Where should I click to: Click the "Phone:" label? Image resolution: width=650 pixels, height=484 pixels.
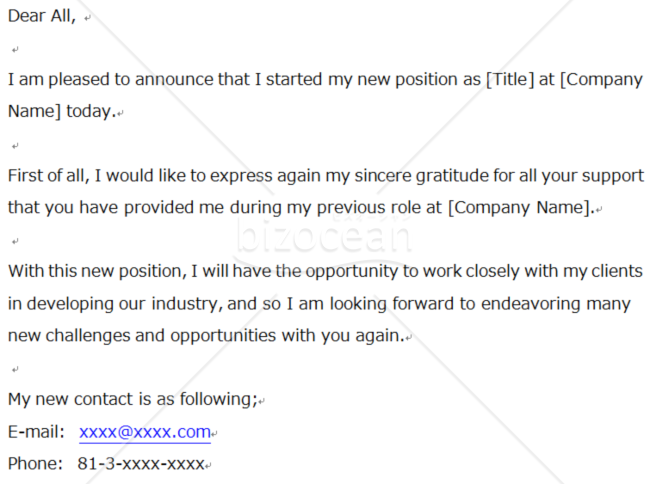[35, 464]
